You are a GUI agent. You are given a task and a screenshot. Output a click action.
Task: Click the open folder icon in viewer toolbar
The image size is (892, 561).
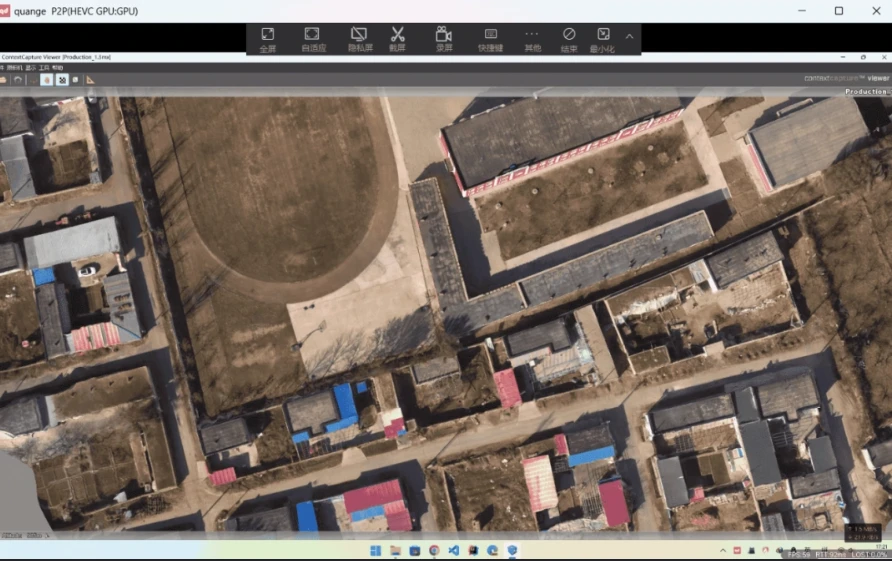click(4, 79)
